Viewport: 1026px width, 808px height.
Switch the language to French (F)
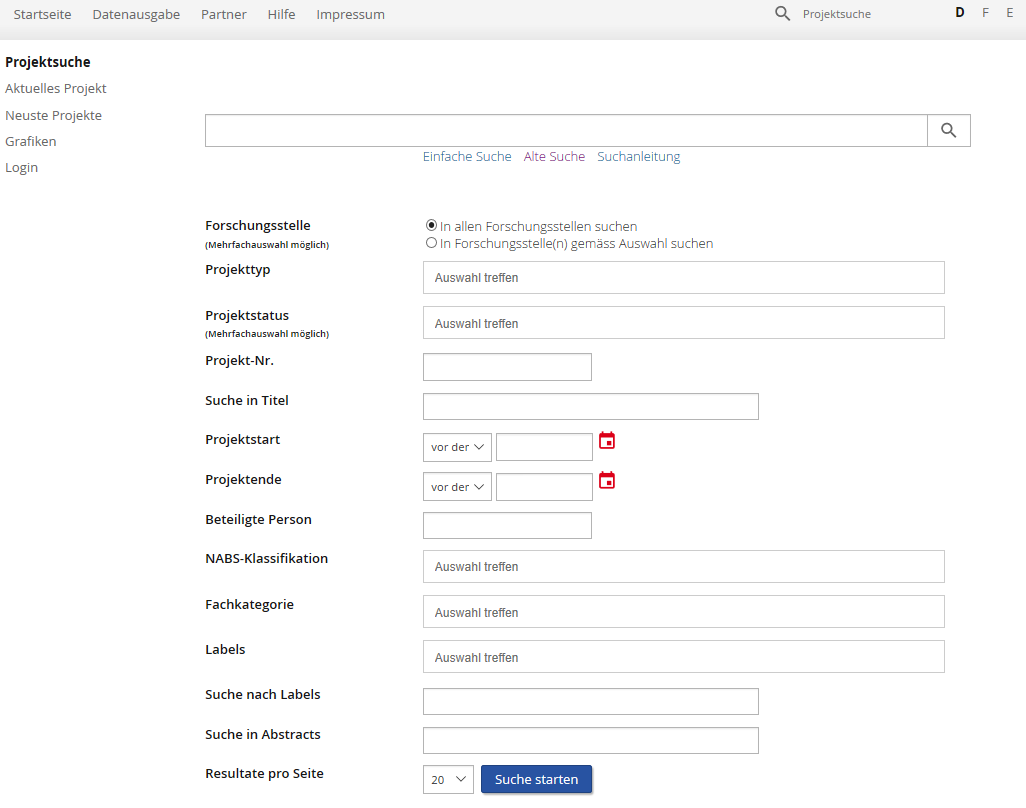(986, 13)
